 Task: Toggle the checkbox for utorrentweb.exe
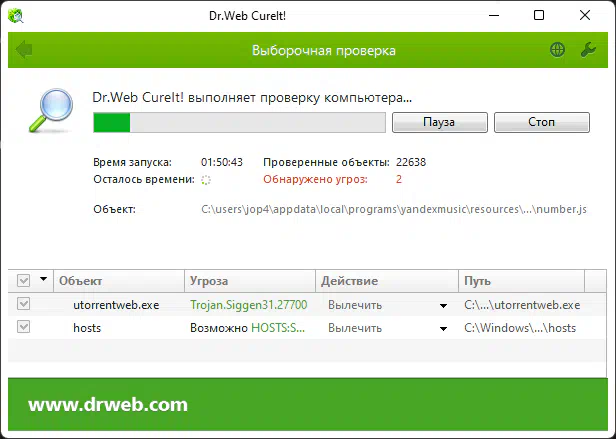coord(24,304)
